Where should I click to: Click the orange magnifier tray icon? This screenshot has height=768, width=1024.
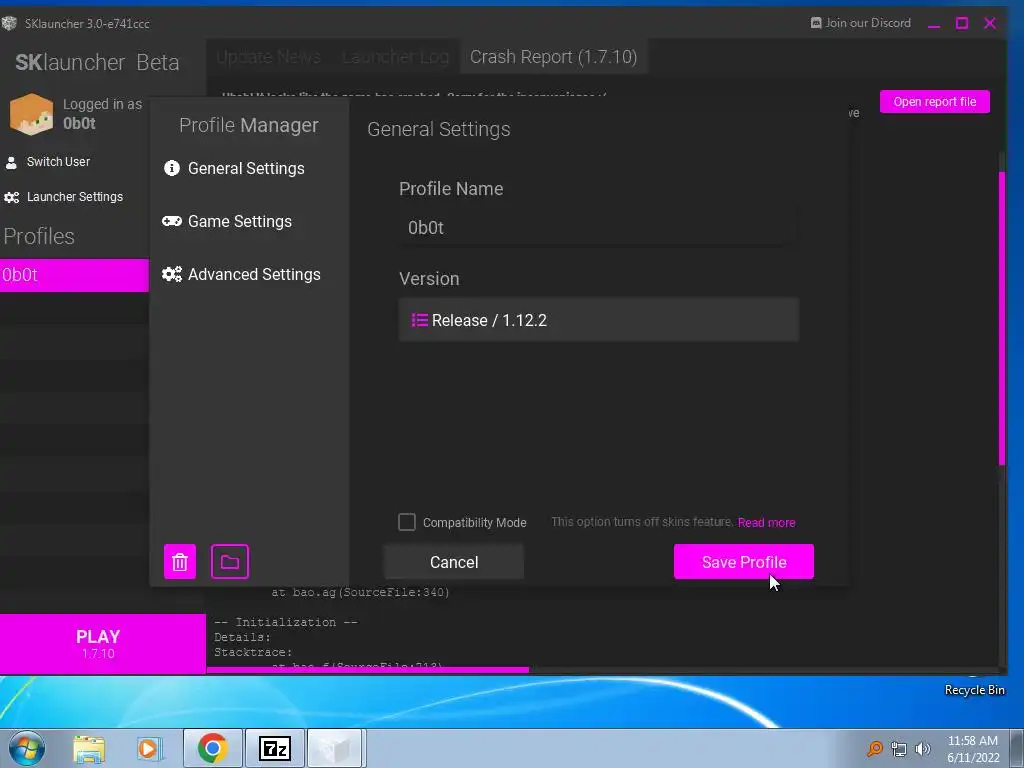[x=874, y=749]
